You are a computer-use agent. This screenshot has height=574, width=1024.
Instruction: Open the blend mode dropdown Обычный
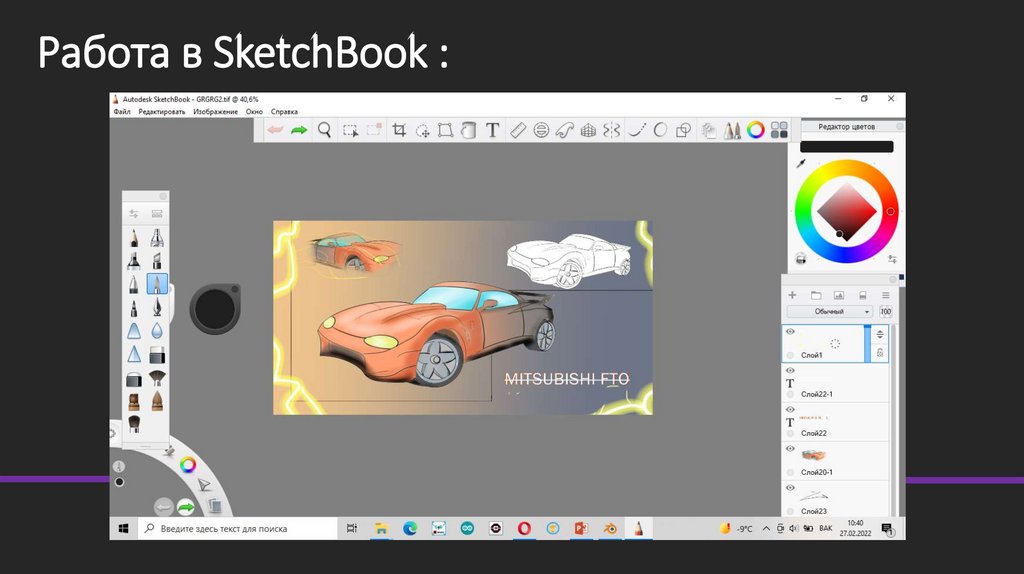pos(829,312)
